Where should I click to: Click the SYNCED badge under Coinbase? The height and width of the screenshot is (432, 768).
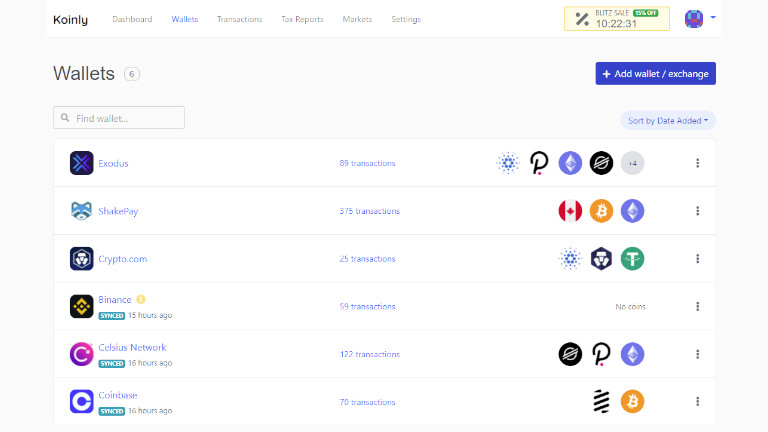click(x=112, y=411)
